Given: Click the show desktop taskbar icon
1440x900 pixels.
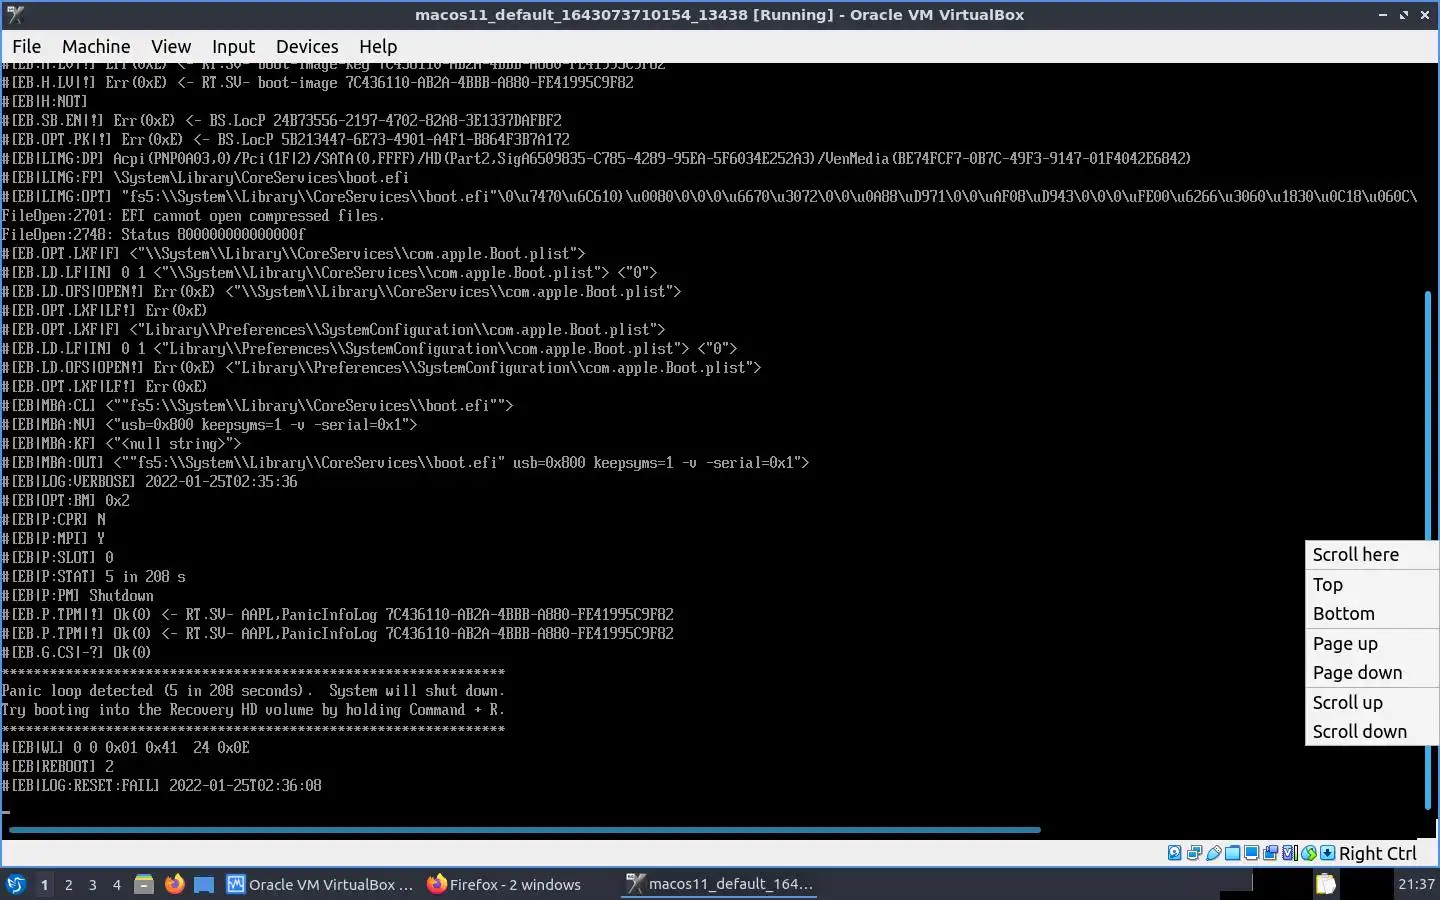Looking at the screenshot, I should 204,884.
